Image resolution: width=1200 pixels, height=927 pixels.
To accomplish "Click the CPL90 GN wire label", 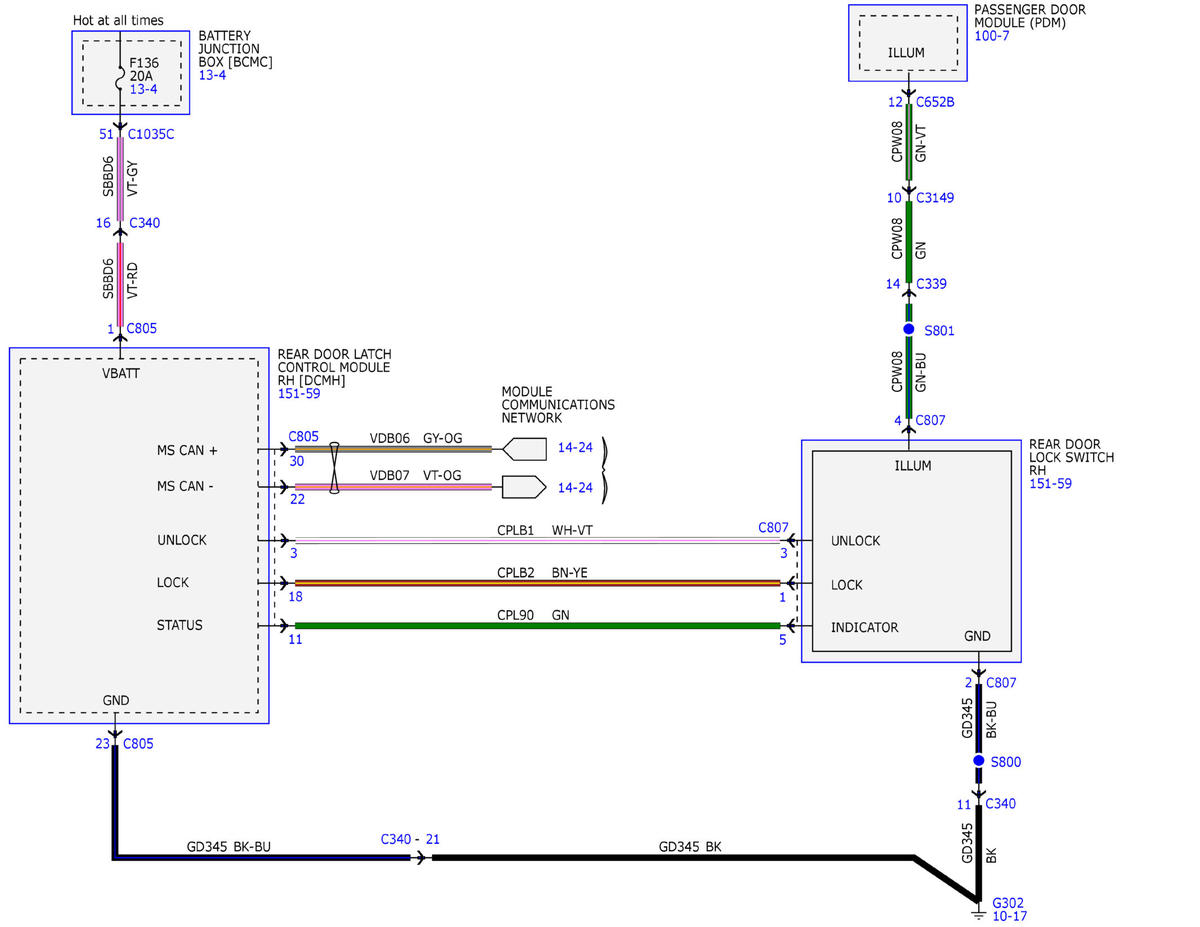I will 534,615.
